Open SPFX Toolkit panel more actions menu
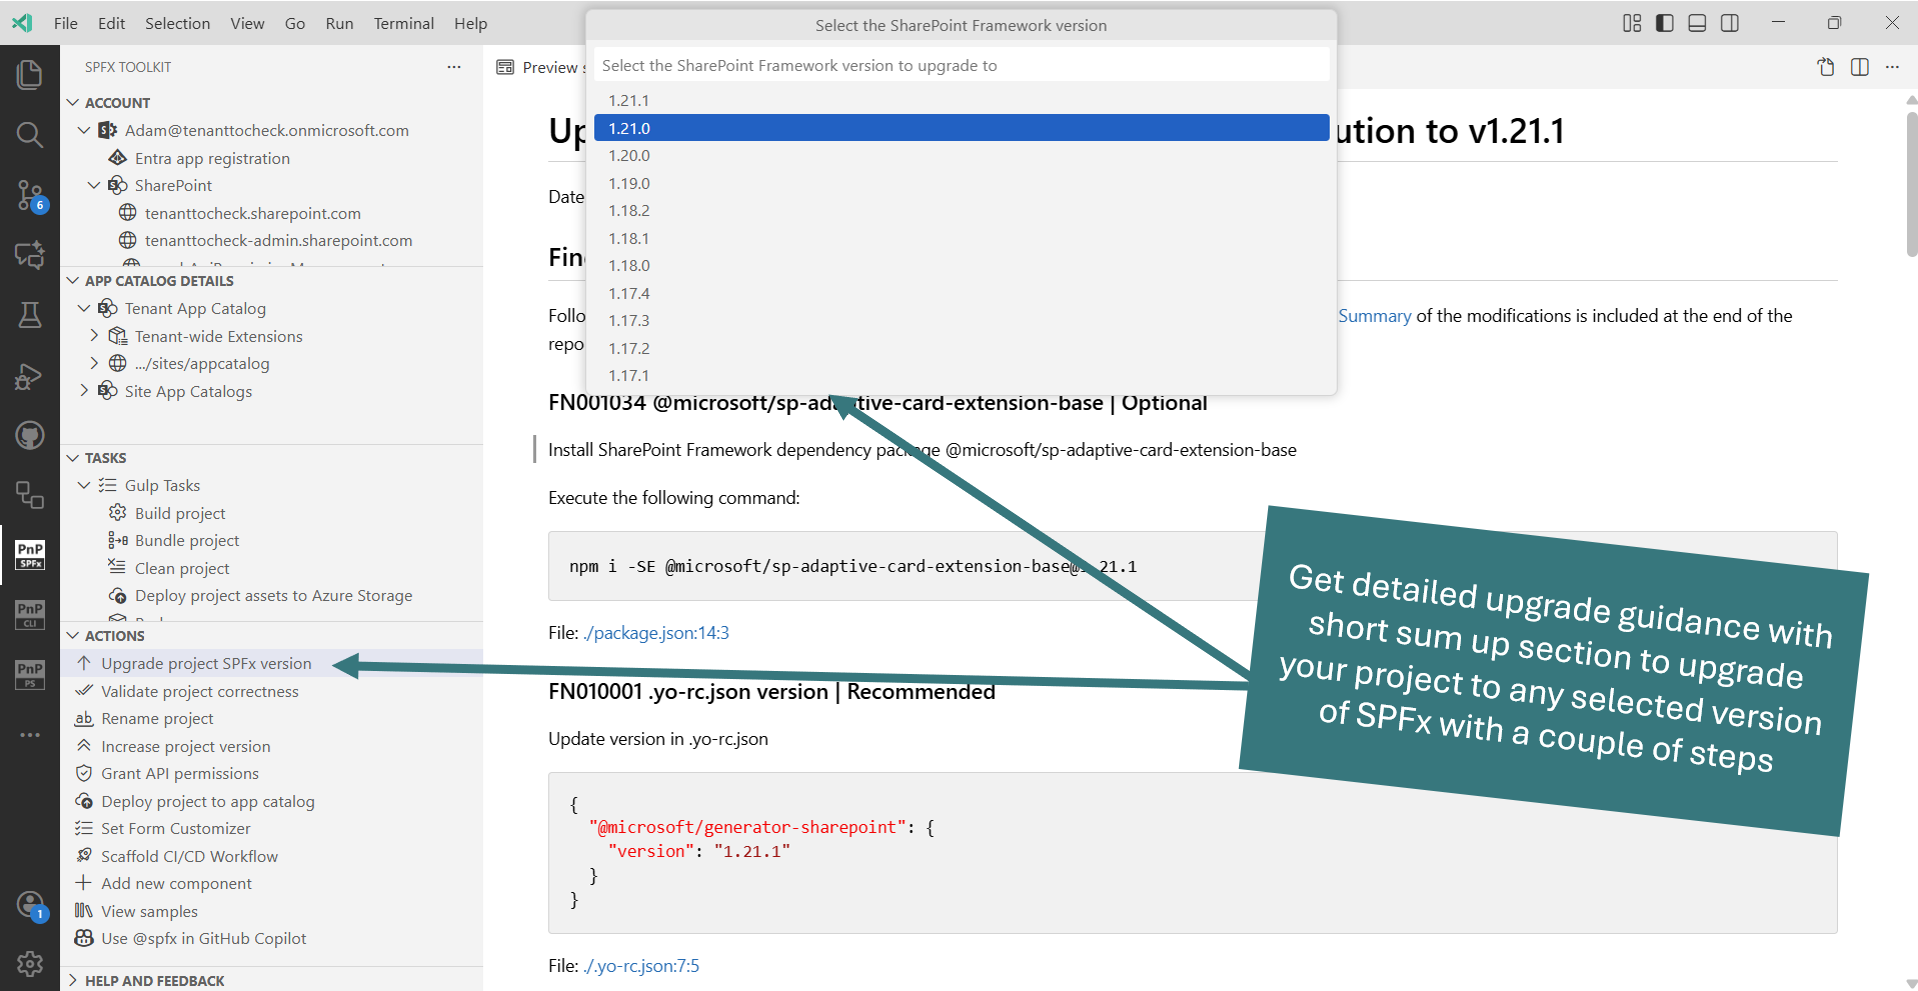Image resolution: width=1918 pixels, height=991 pixels. click(x=454, y=67)
